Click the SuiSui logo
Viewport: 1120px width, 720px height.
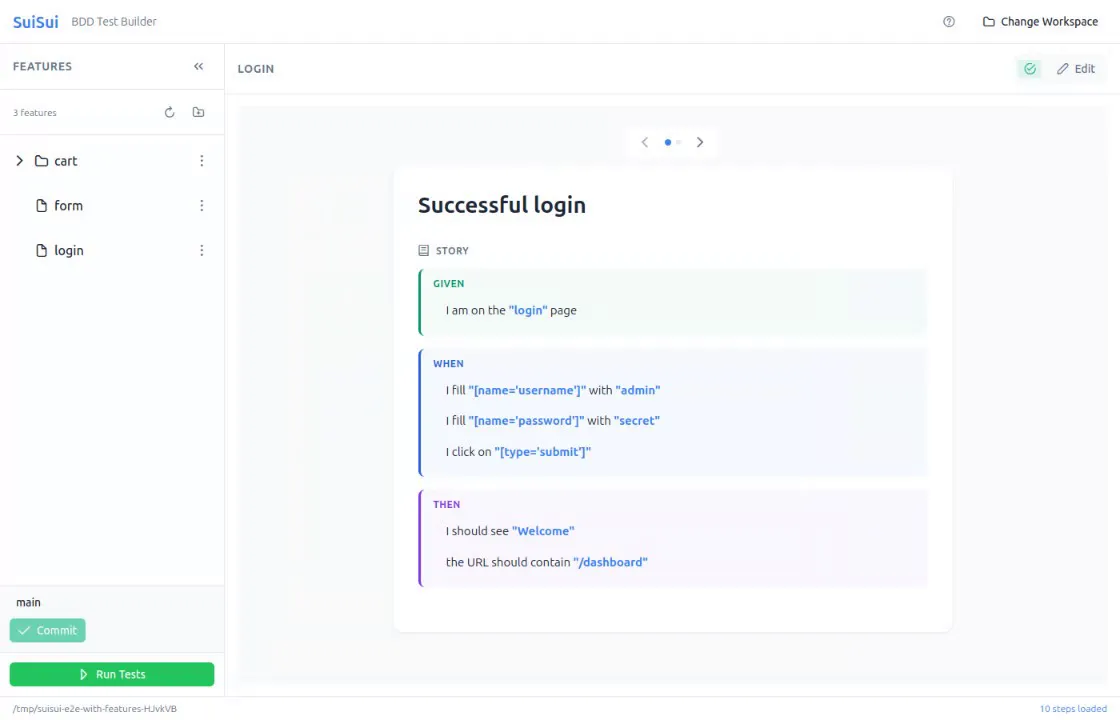point(36,21)
